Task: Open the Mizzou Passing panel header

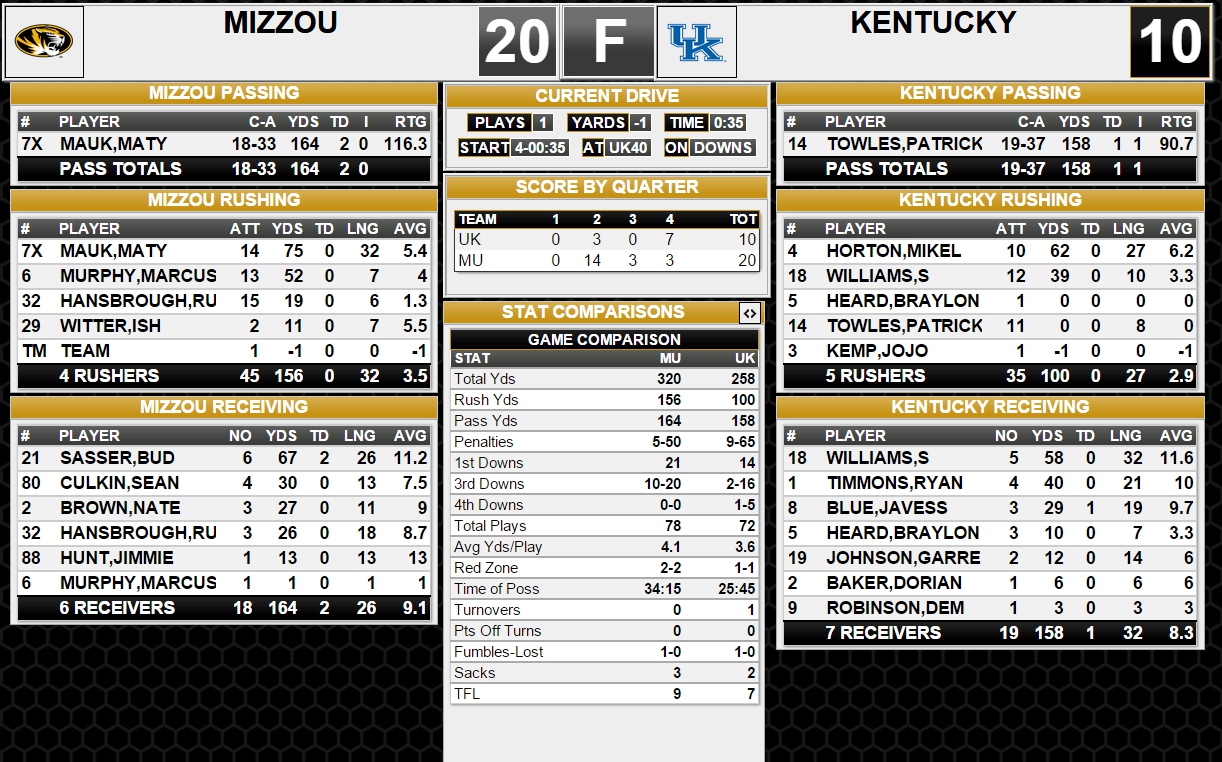Action: [224, 93]
